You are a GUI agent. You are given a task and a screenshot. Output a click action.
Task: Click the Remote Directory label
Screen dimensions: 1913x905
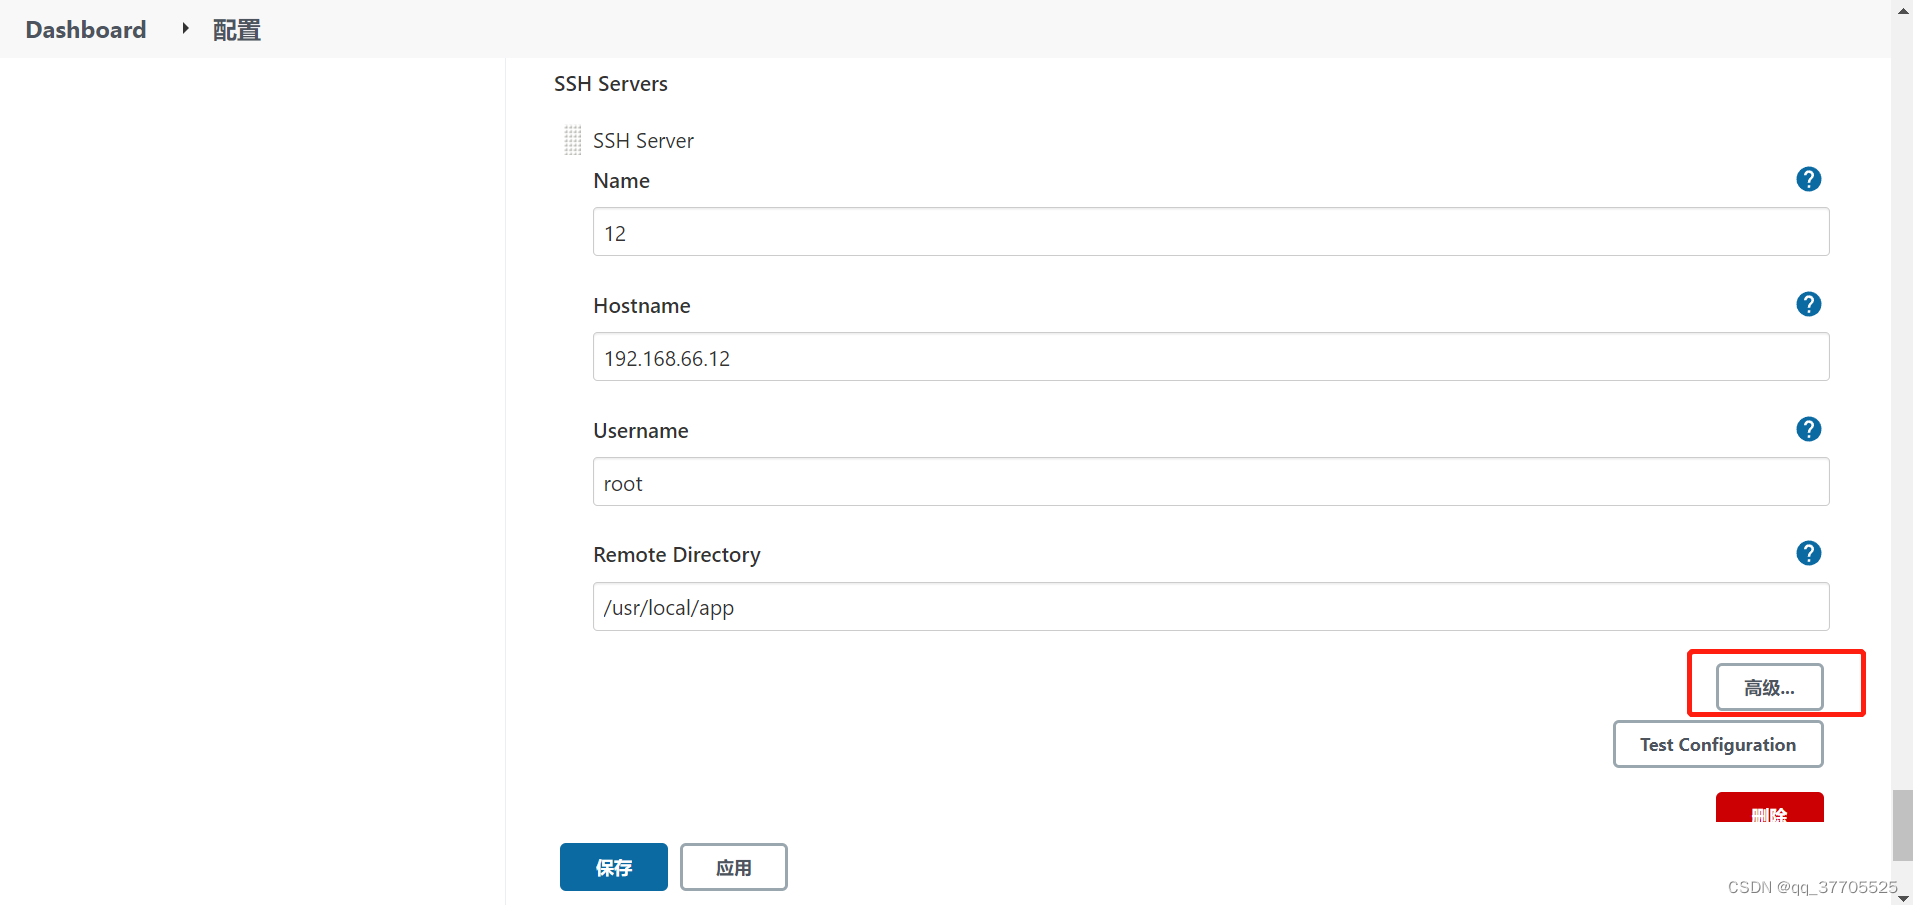[x=677, y=555]
